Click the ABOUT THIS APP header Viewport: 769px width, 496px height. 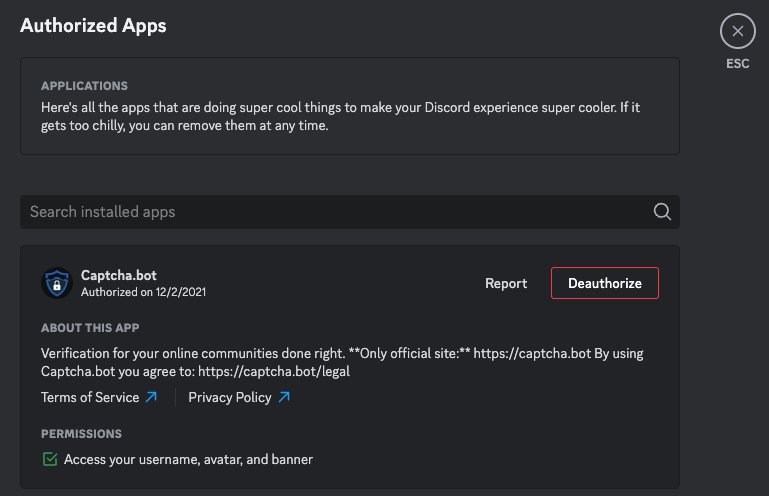tap(90, 328)
